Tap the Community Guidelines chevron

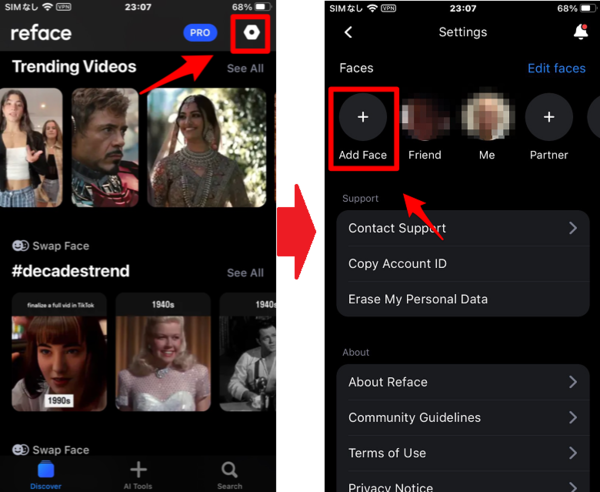[x=573, y=417]
